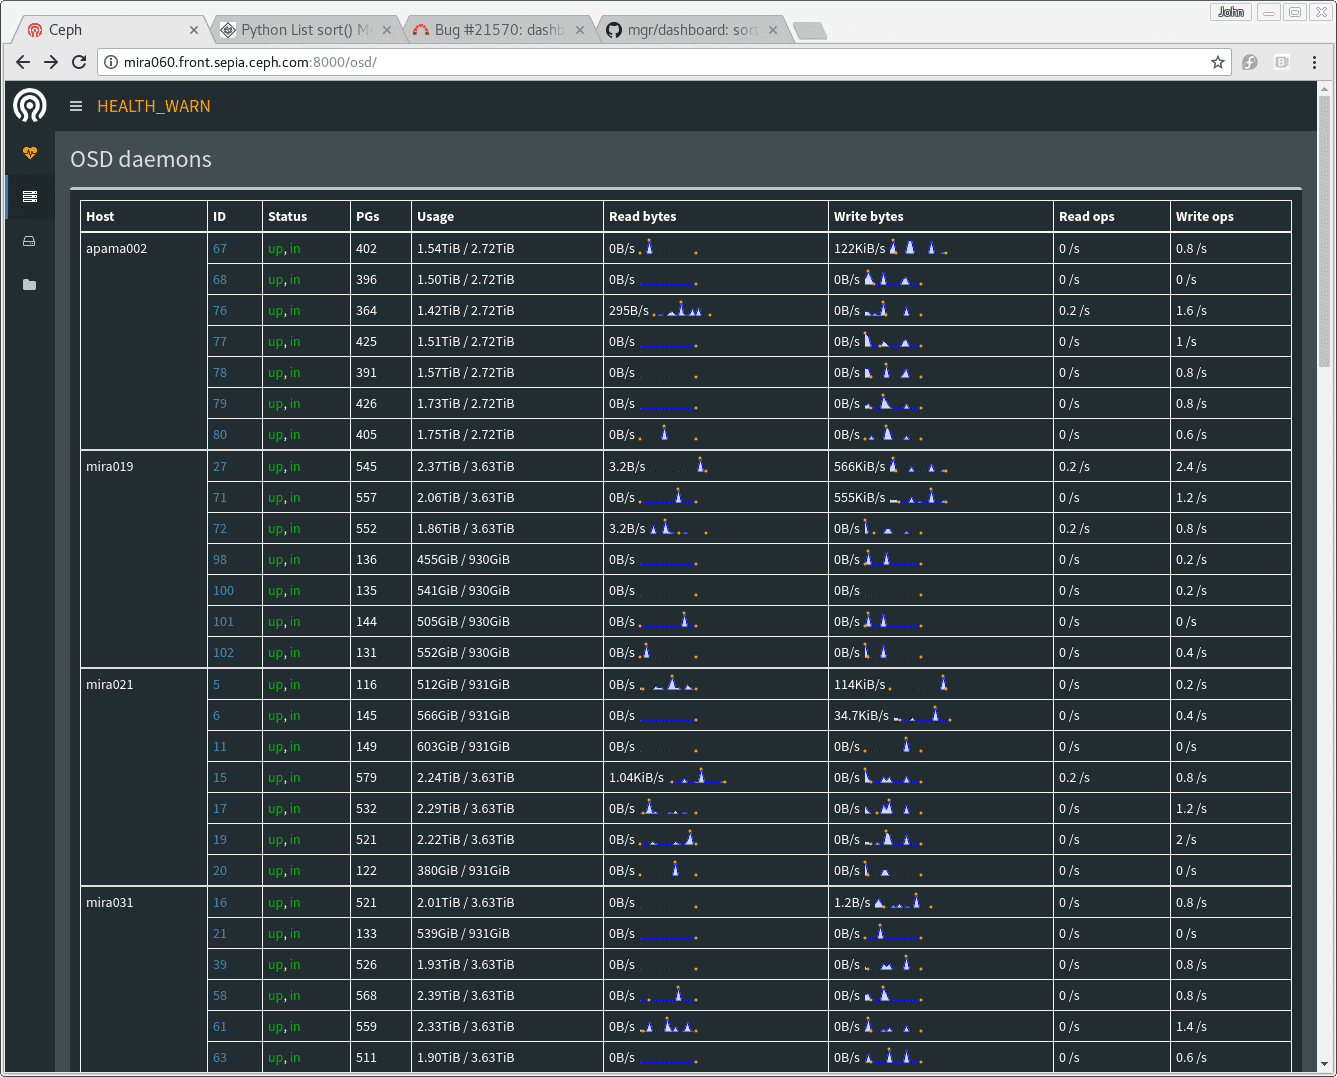1337x1077 pixels.
Task: Open OSD 16 on mira031
Action: point(220,903)
